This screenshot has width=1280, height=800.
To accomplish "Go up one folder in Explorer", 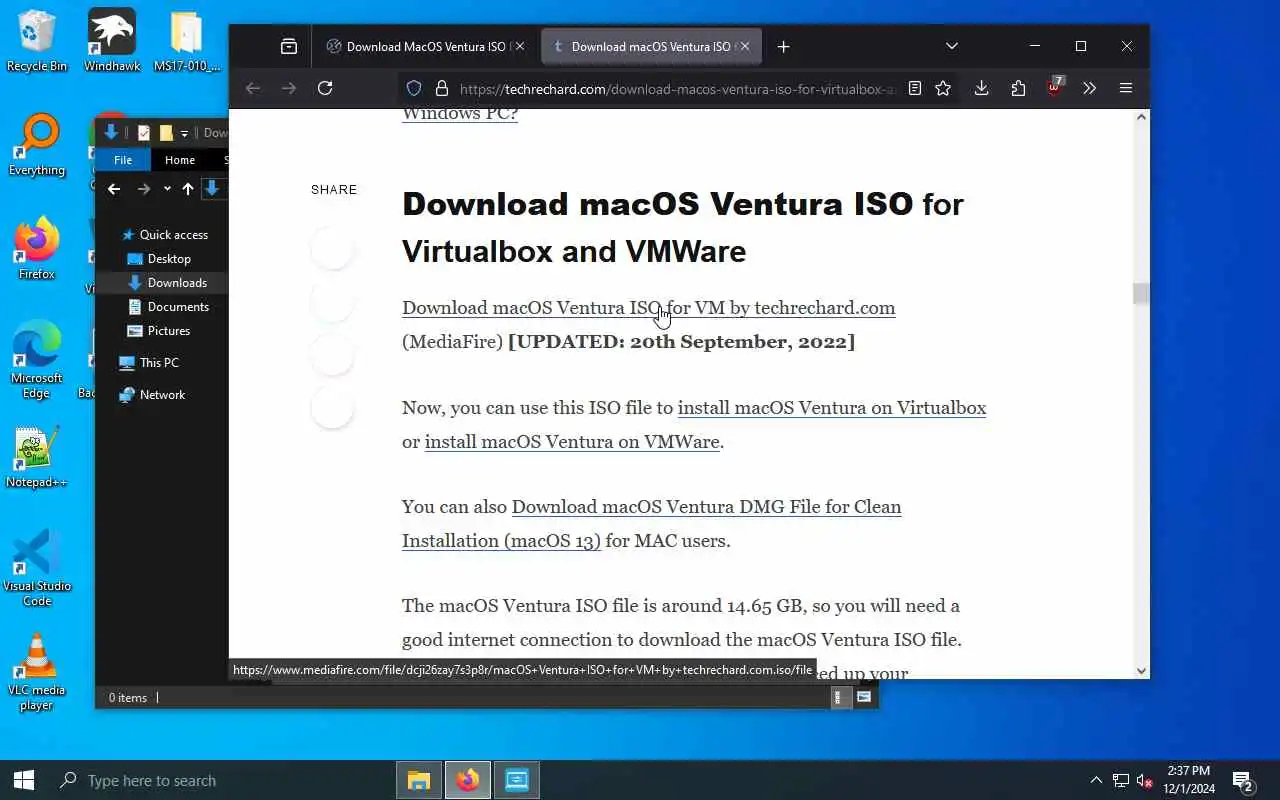I will point(187,189).
